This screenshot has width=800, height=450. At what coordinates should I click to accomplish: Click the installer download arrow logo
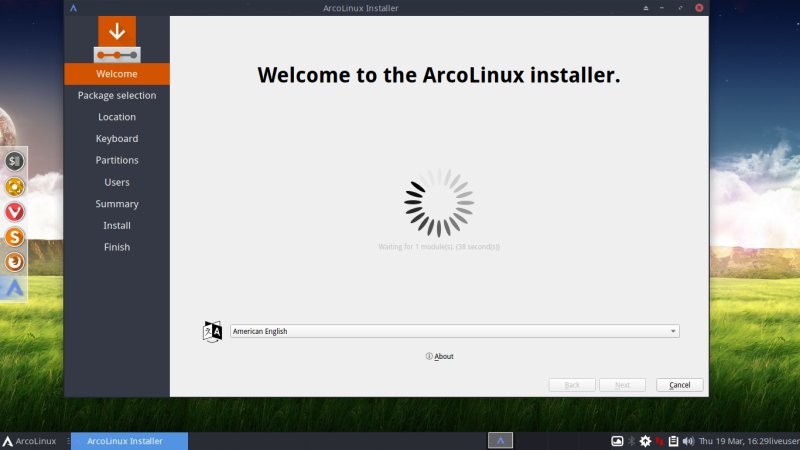pyautogui.click(x=117, y=39)
